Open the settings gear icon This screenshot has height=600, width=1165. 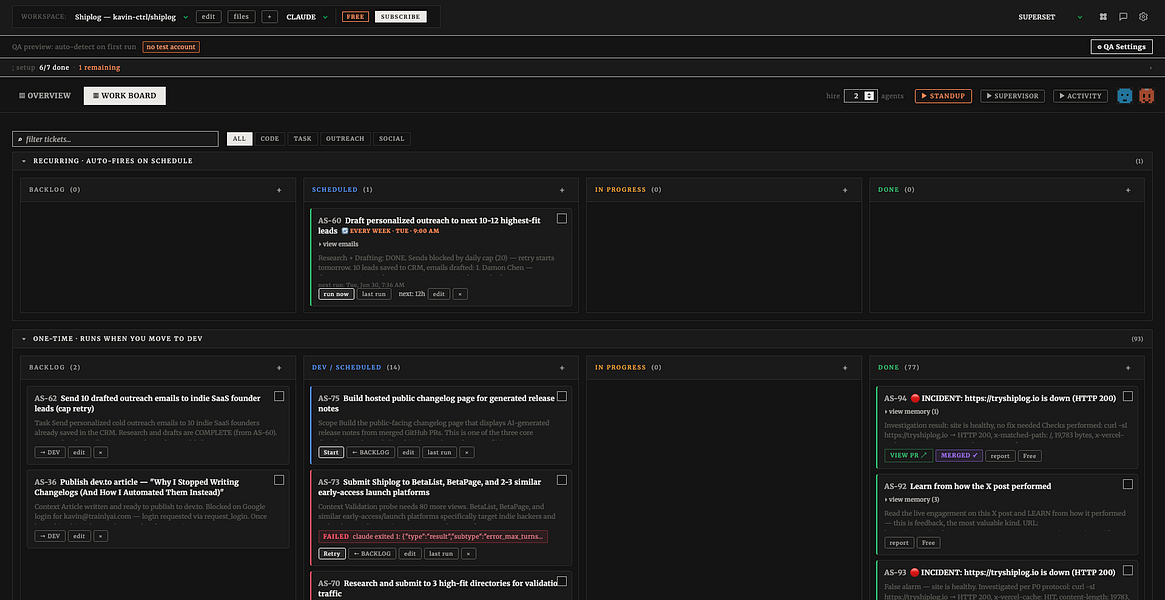(x=1143, y=16)
